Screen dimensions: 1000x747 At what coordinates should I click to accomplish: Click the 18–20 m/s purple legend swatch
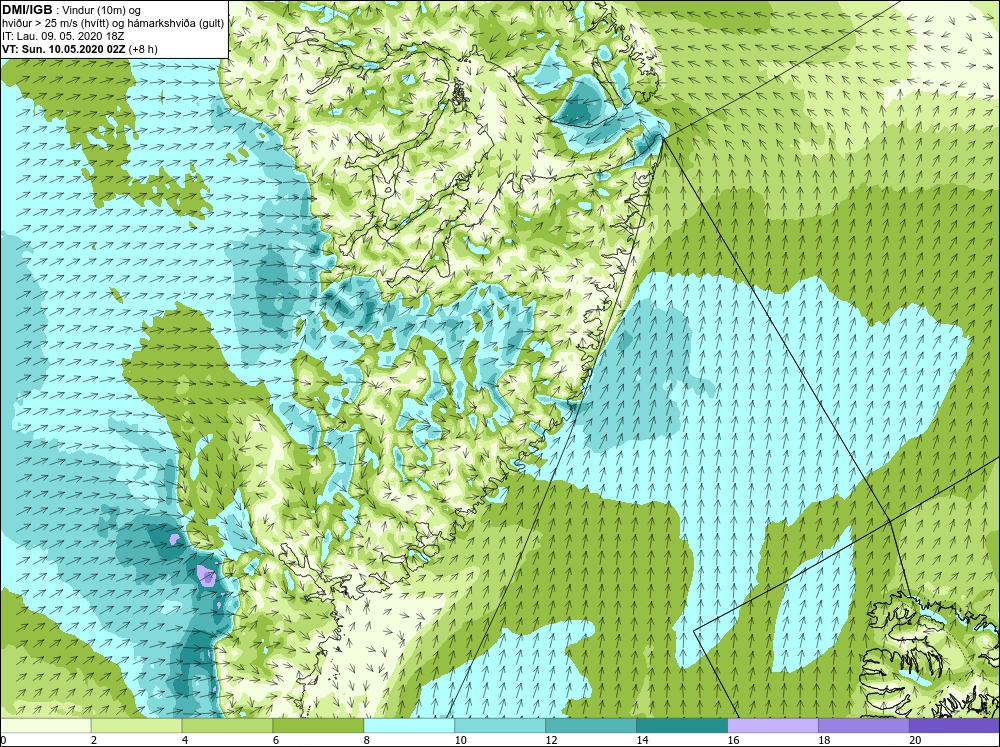pos(864,725)
